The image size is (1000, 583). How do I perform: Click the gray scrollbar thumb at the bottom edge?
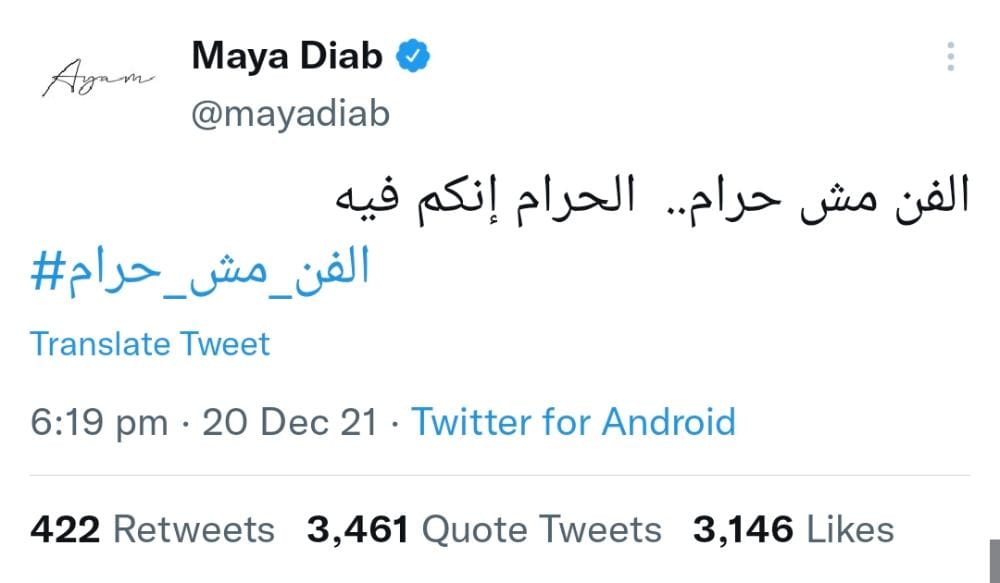(x=994, y=561)
